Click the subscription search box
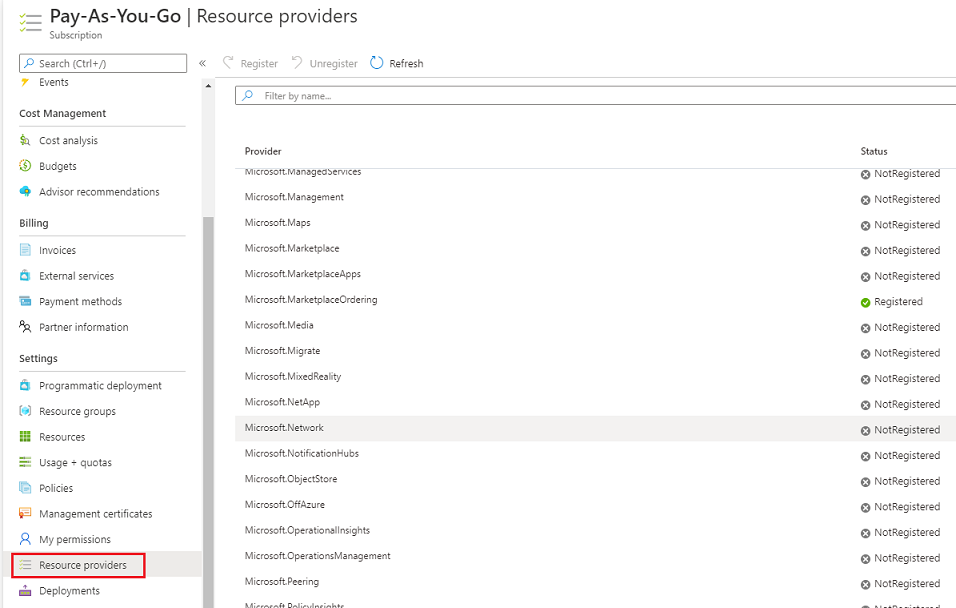This screenshot has width=956, height=608. coord(103,62)
